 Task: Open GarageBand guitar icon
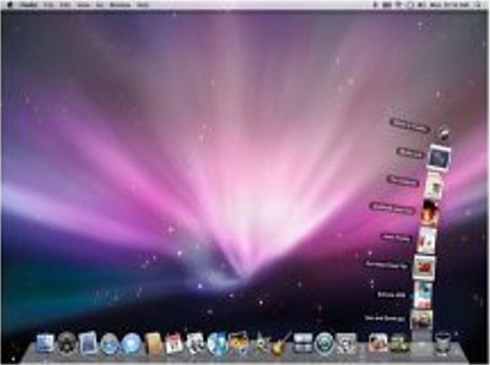pyautogui.click(x=282, y=343)
